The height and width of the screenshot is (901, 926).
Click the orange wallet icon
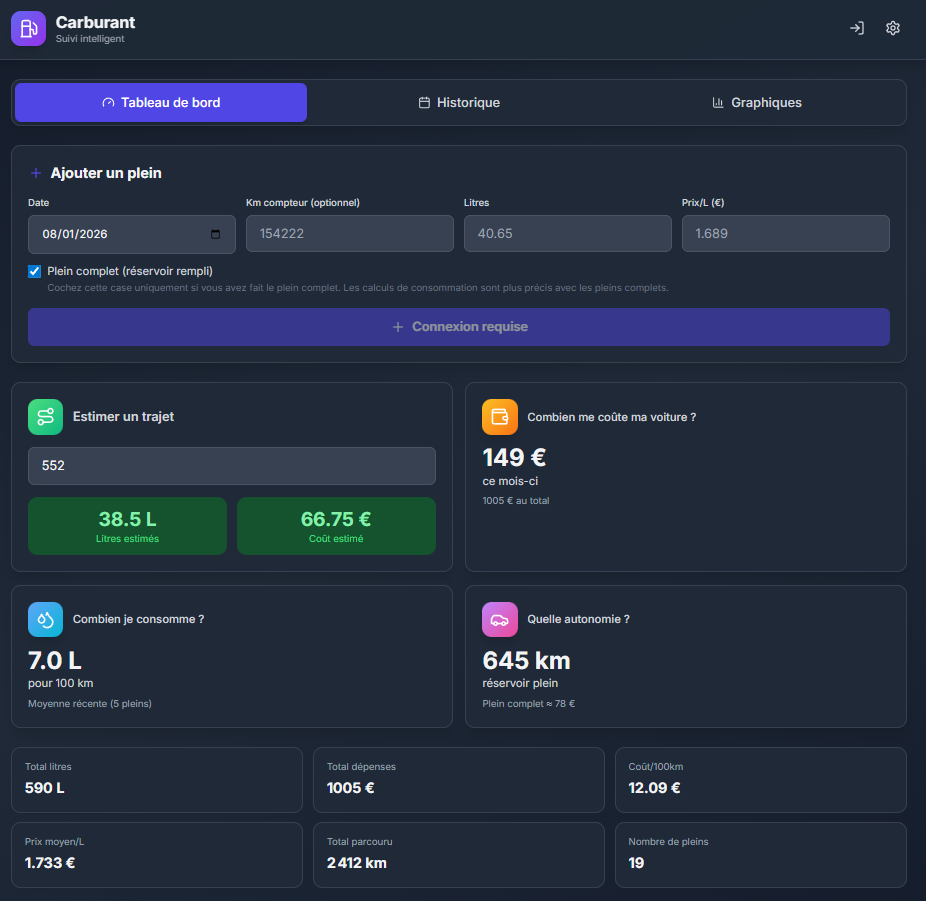[499, 417]
